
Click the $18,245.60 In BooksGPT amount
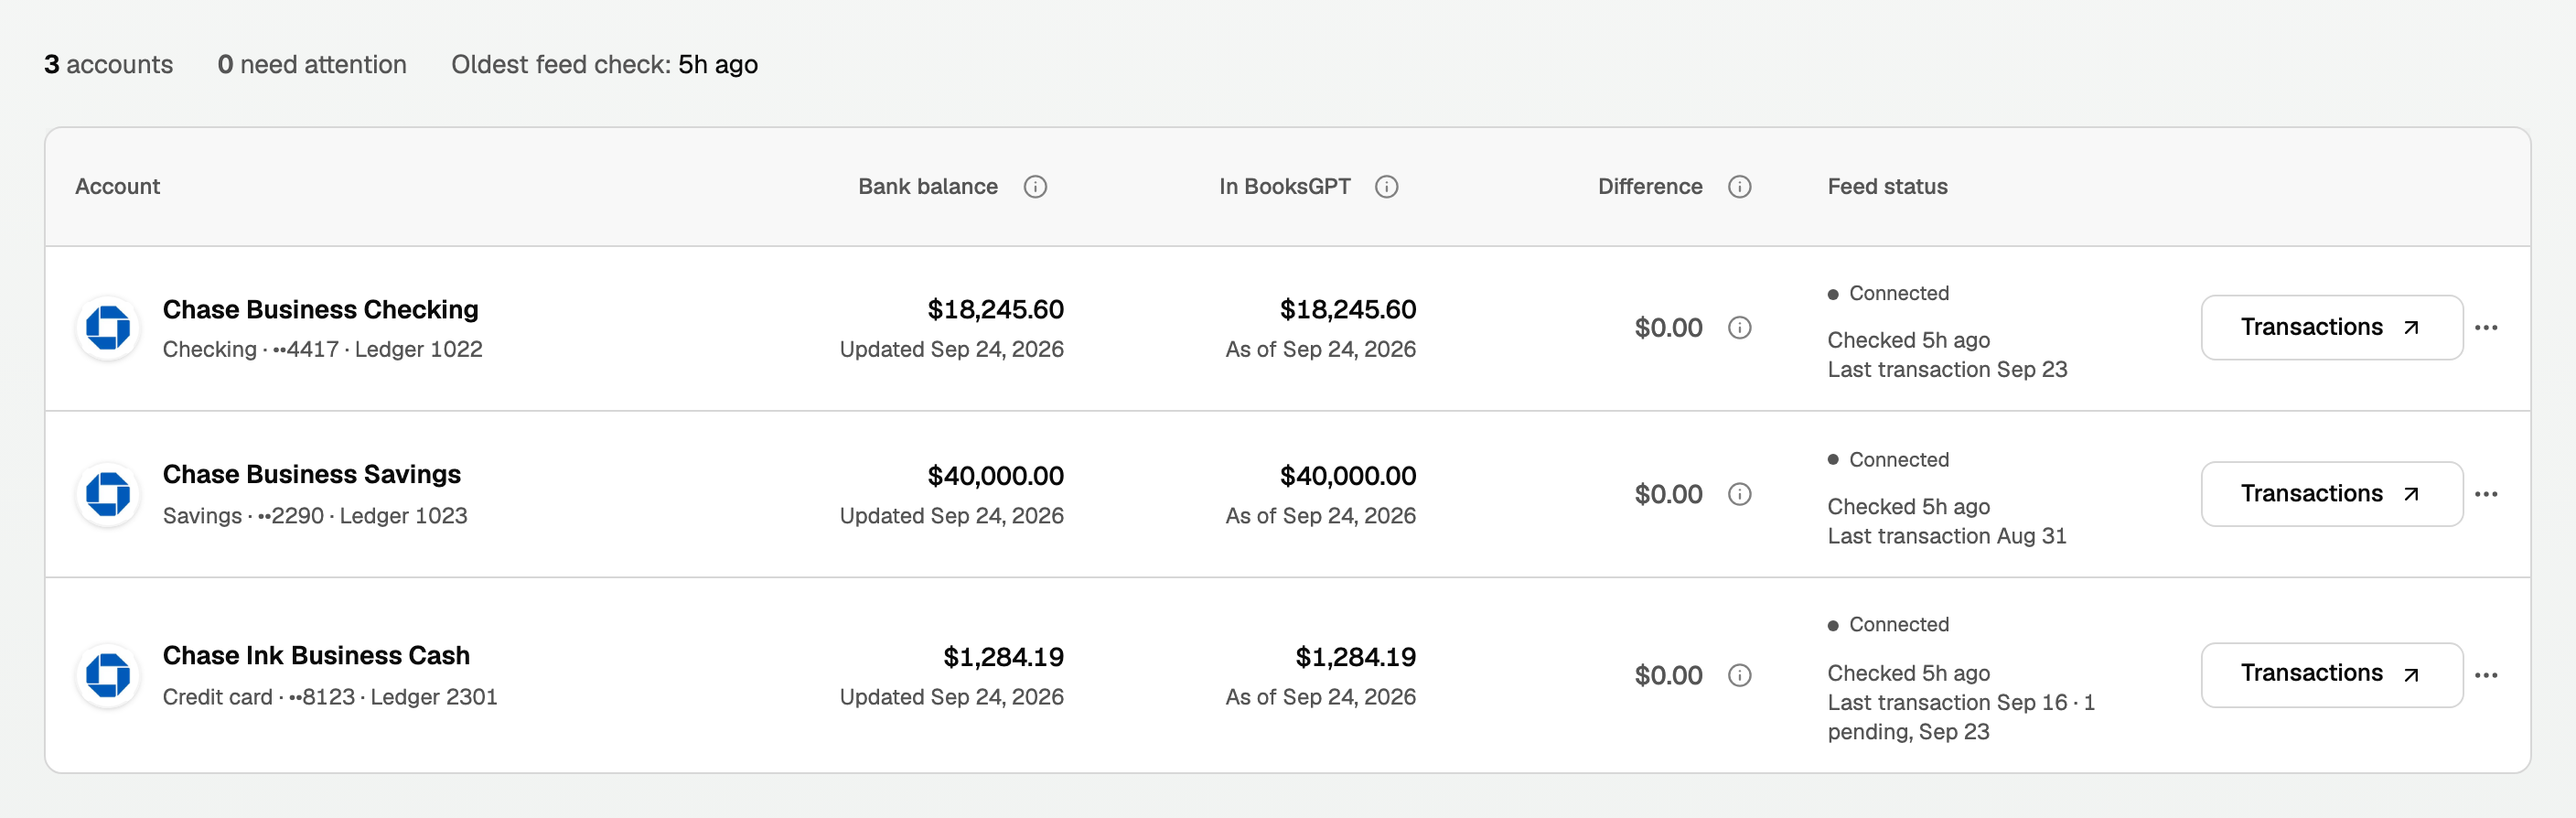[1347, 310]
